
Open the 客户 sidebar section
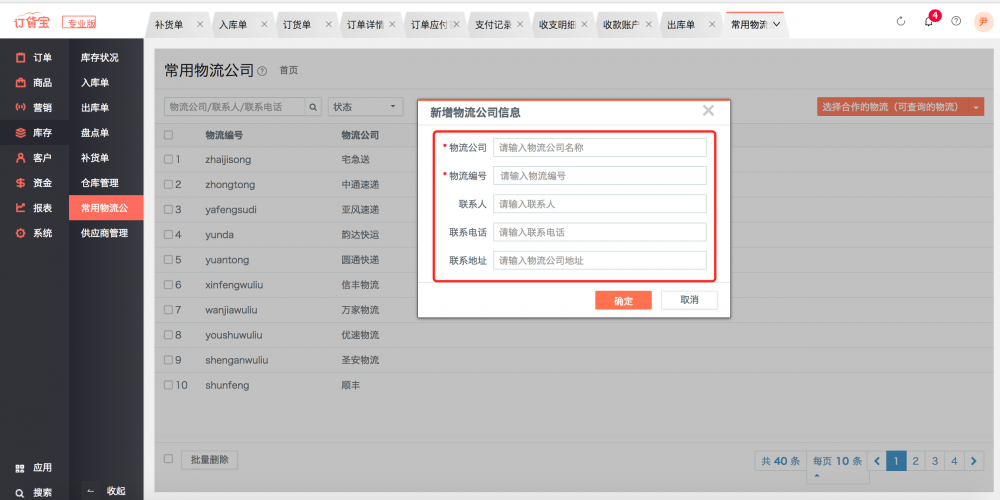tap(34, 158)
